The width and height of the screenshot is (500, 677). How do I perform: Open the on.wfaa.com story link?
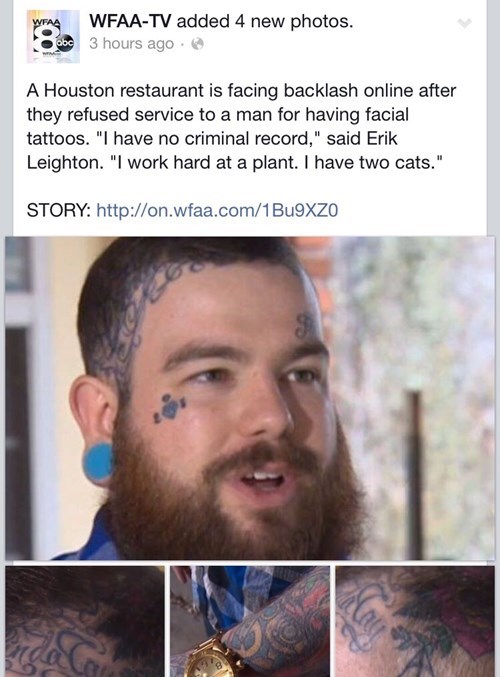point(217,210)
